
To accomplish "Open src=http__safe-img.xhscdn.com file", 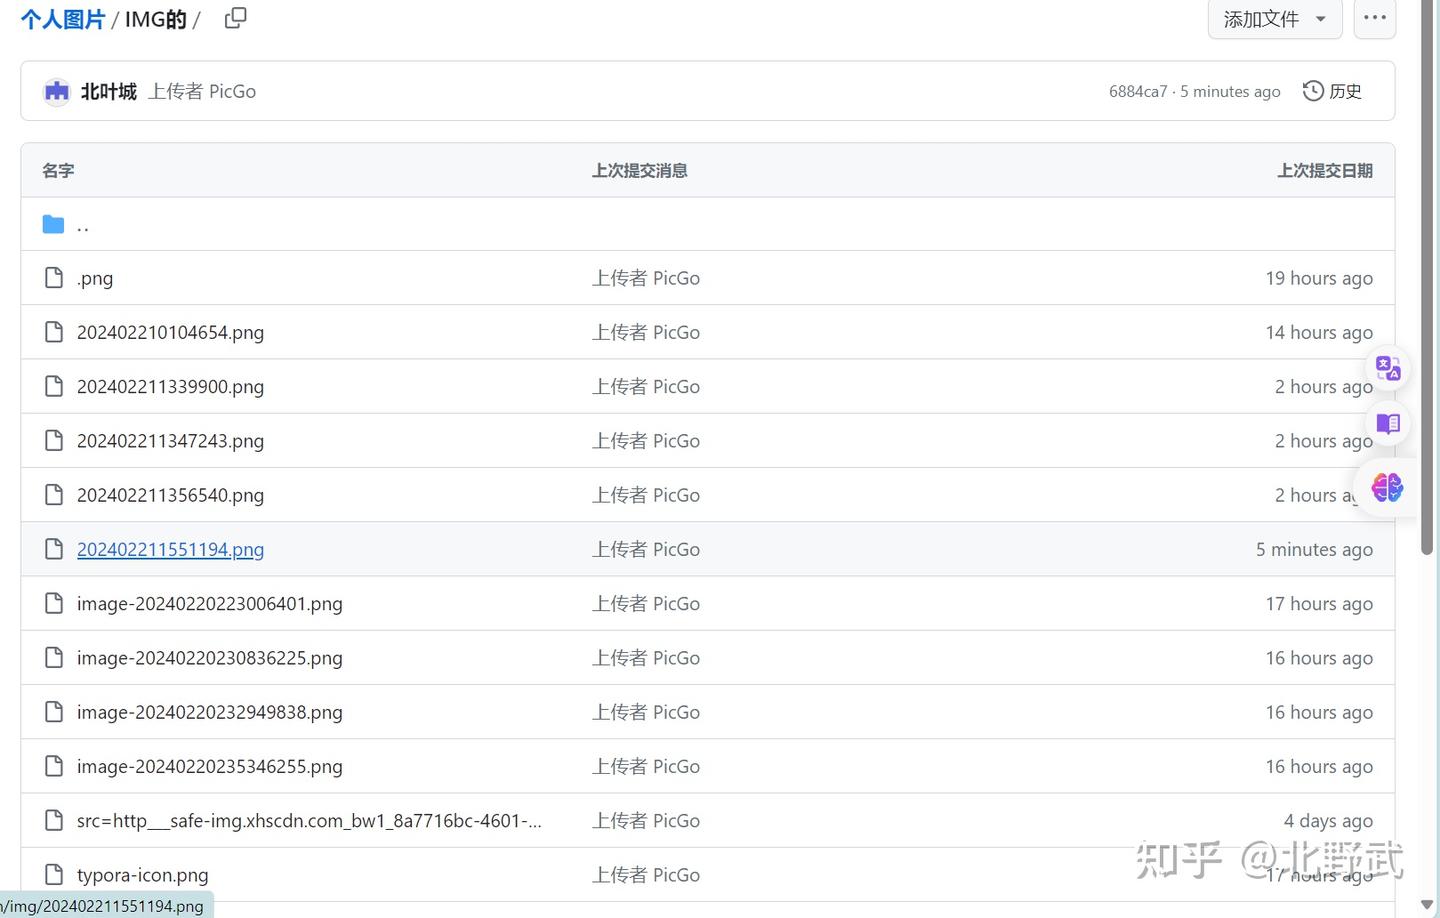I will point(309,821).
